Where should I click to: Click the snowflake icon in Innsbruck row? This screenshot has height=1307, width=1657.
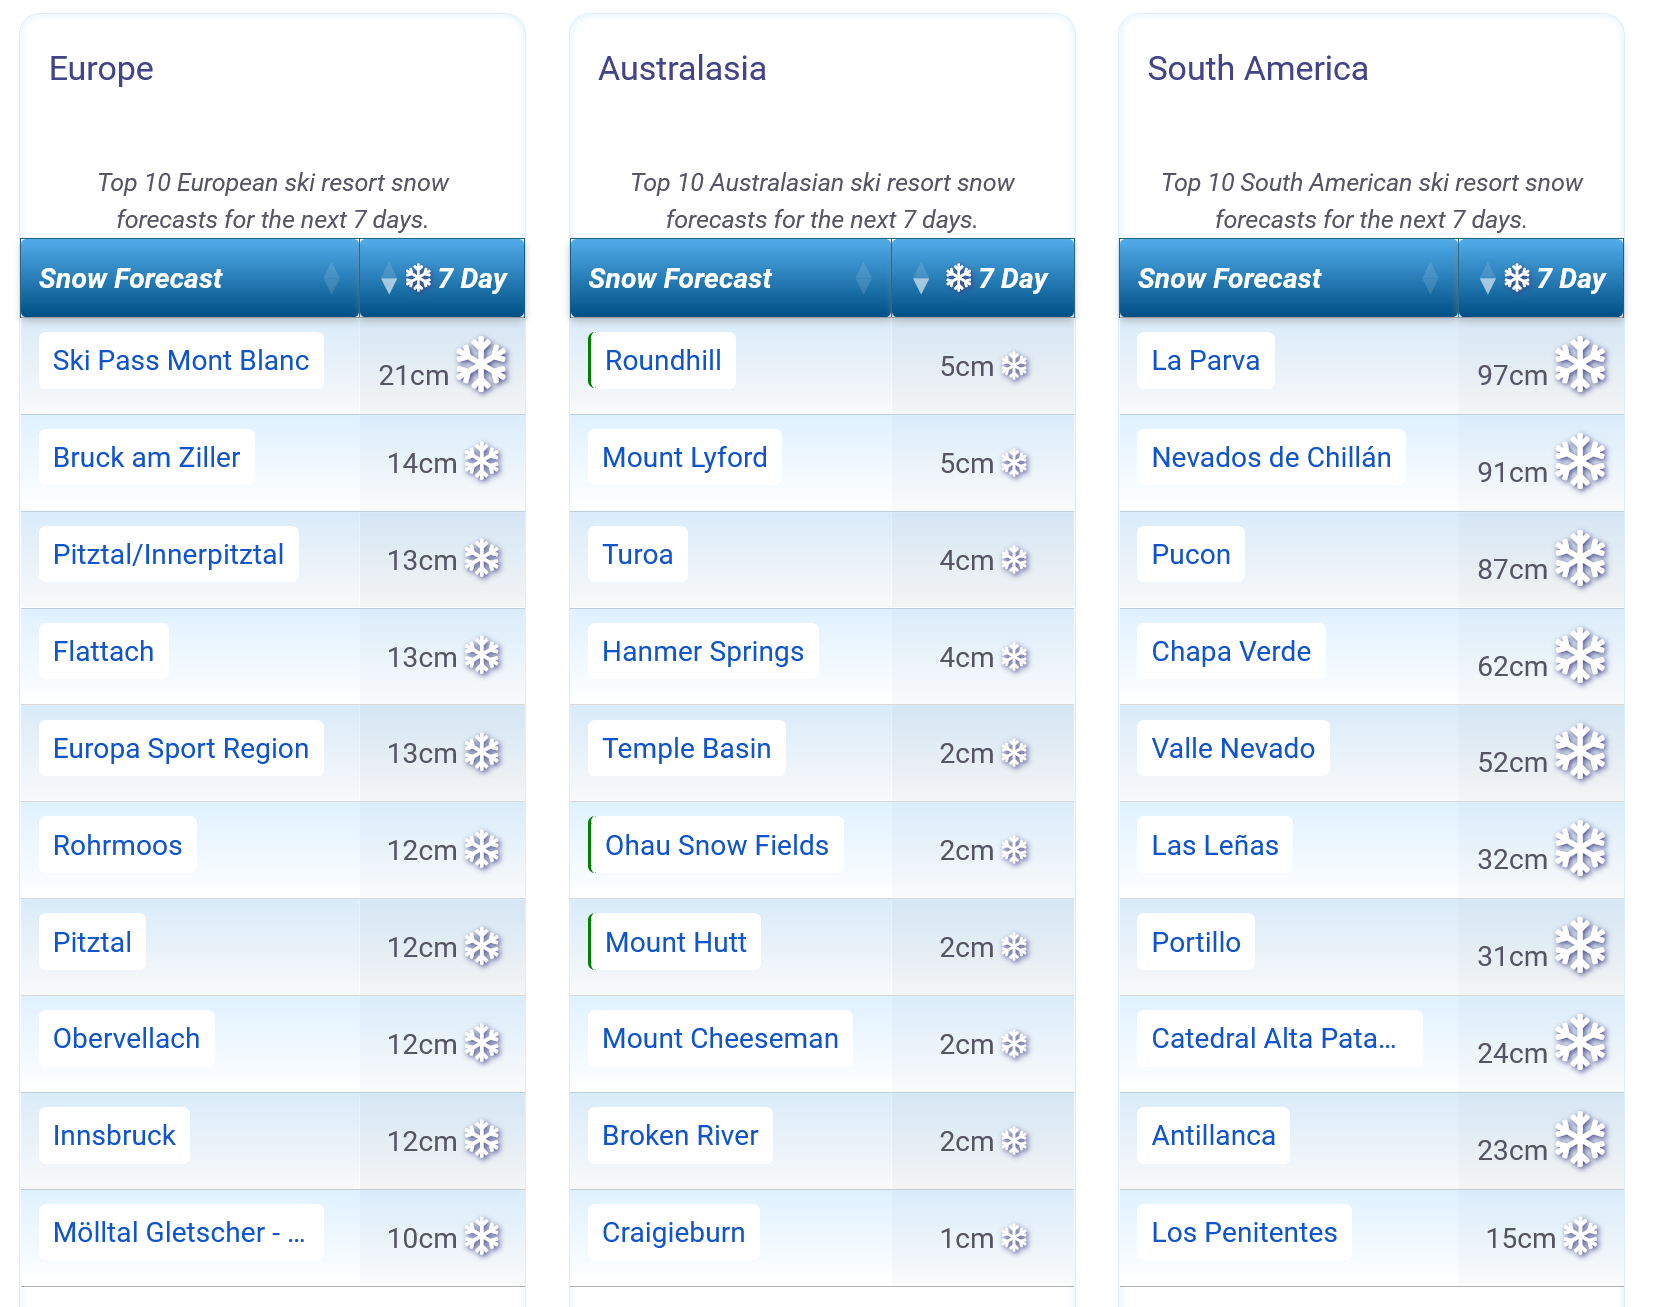pos(483,1140)
